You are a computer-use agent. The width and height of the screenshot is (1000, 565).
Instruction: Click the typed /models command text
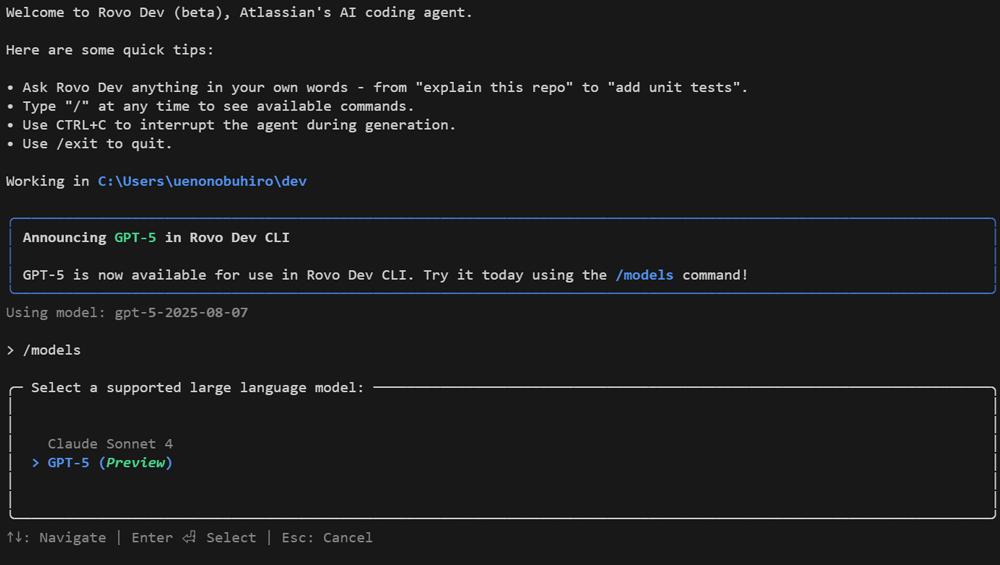52,350
